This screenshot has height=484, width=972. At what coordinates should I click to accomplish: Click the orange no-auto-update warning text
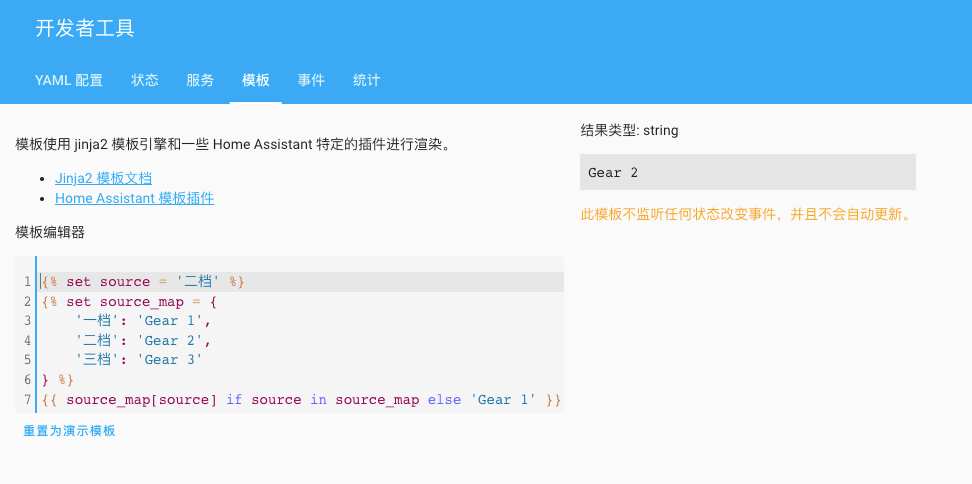pyautogui.click(x=746, y=214)
